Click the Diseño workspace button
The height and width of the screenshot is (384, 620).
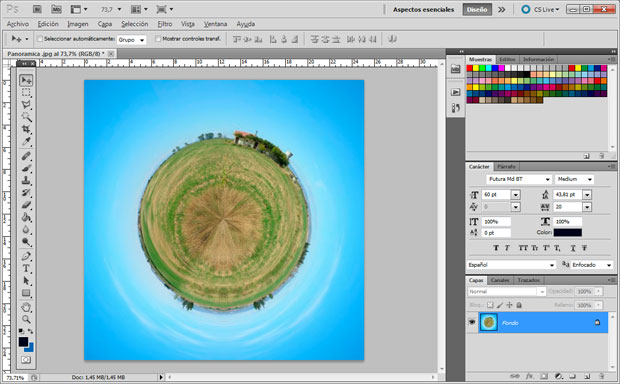click(x=477, y=9)
